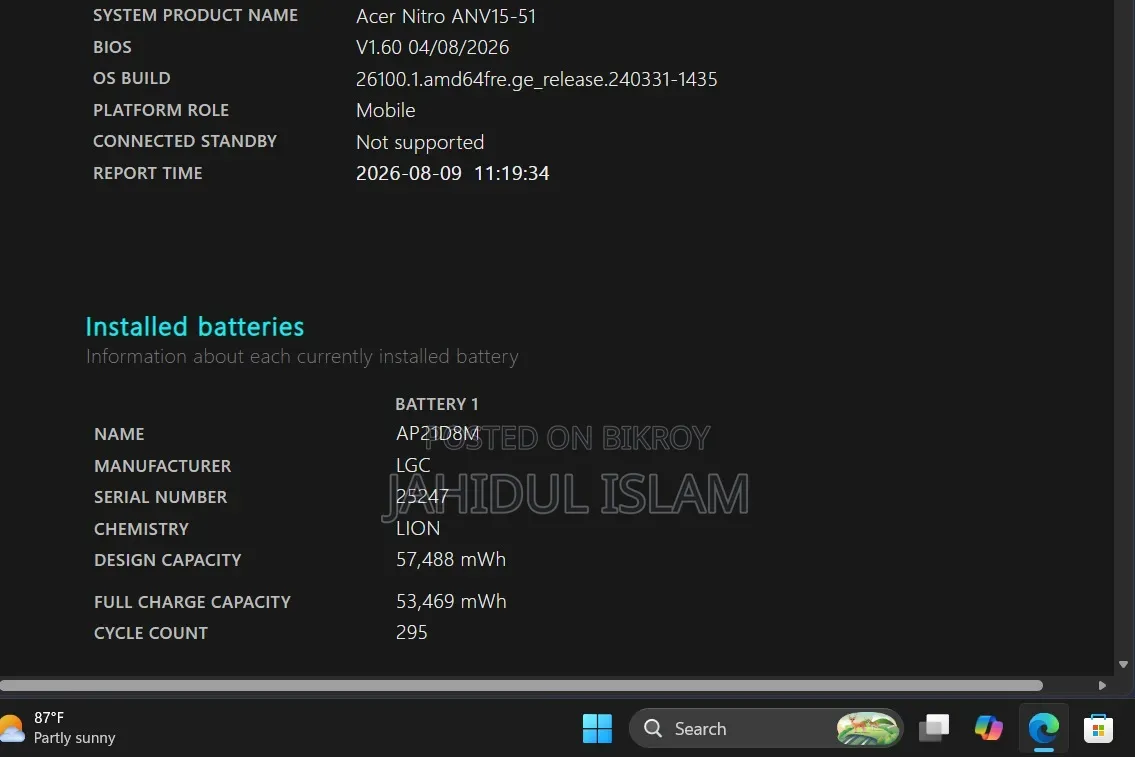Select the OS build value 26100.1.amd64fre
The height and width of the screenshot is (757, 1135).
(536, 79)
